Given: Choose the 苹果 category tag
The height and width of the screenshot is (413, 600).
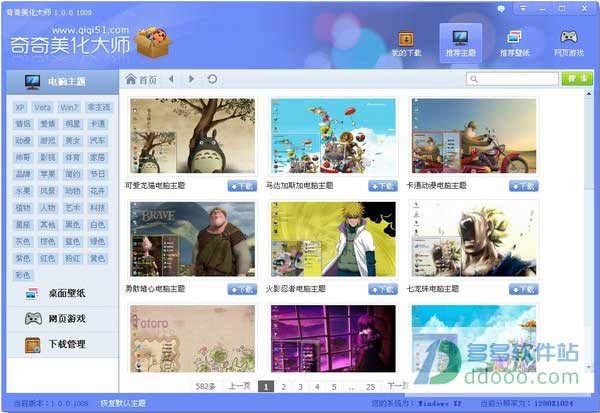Looking at the screenshot, I should (48, 175).
